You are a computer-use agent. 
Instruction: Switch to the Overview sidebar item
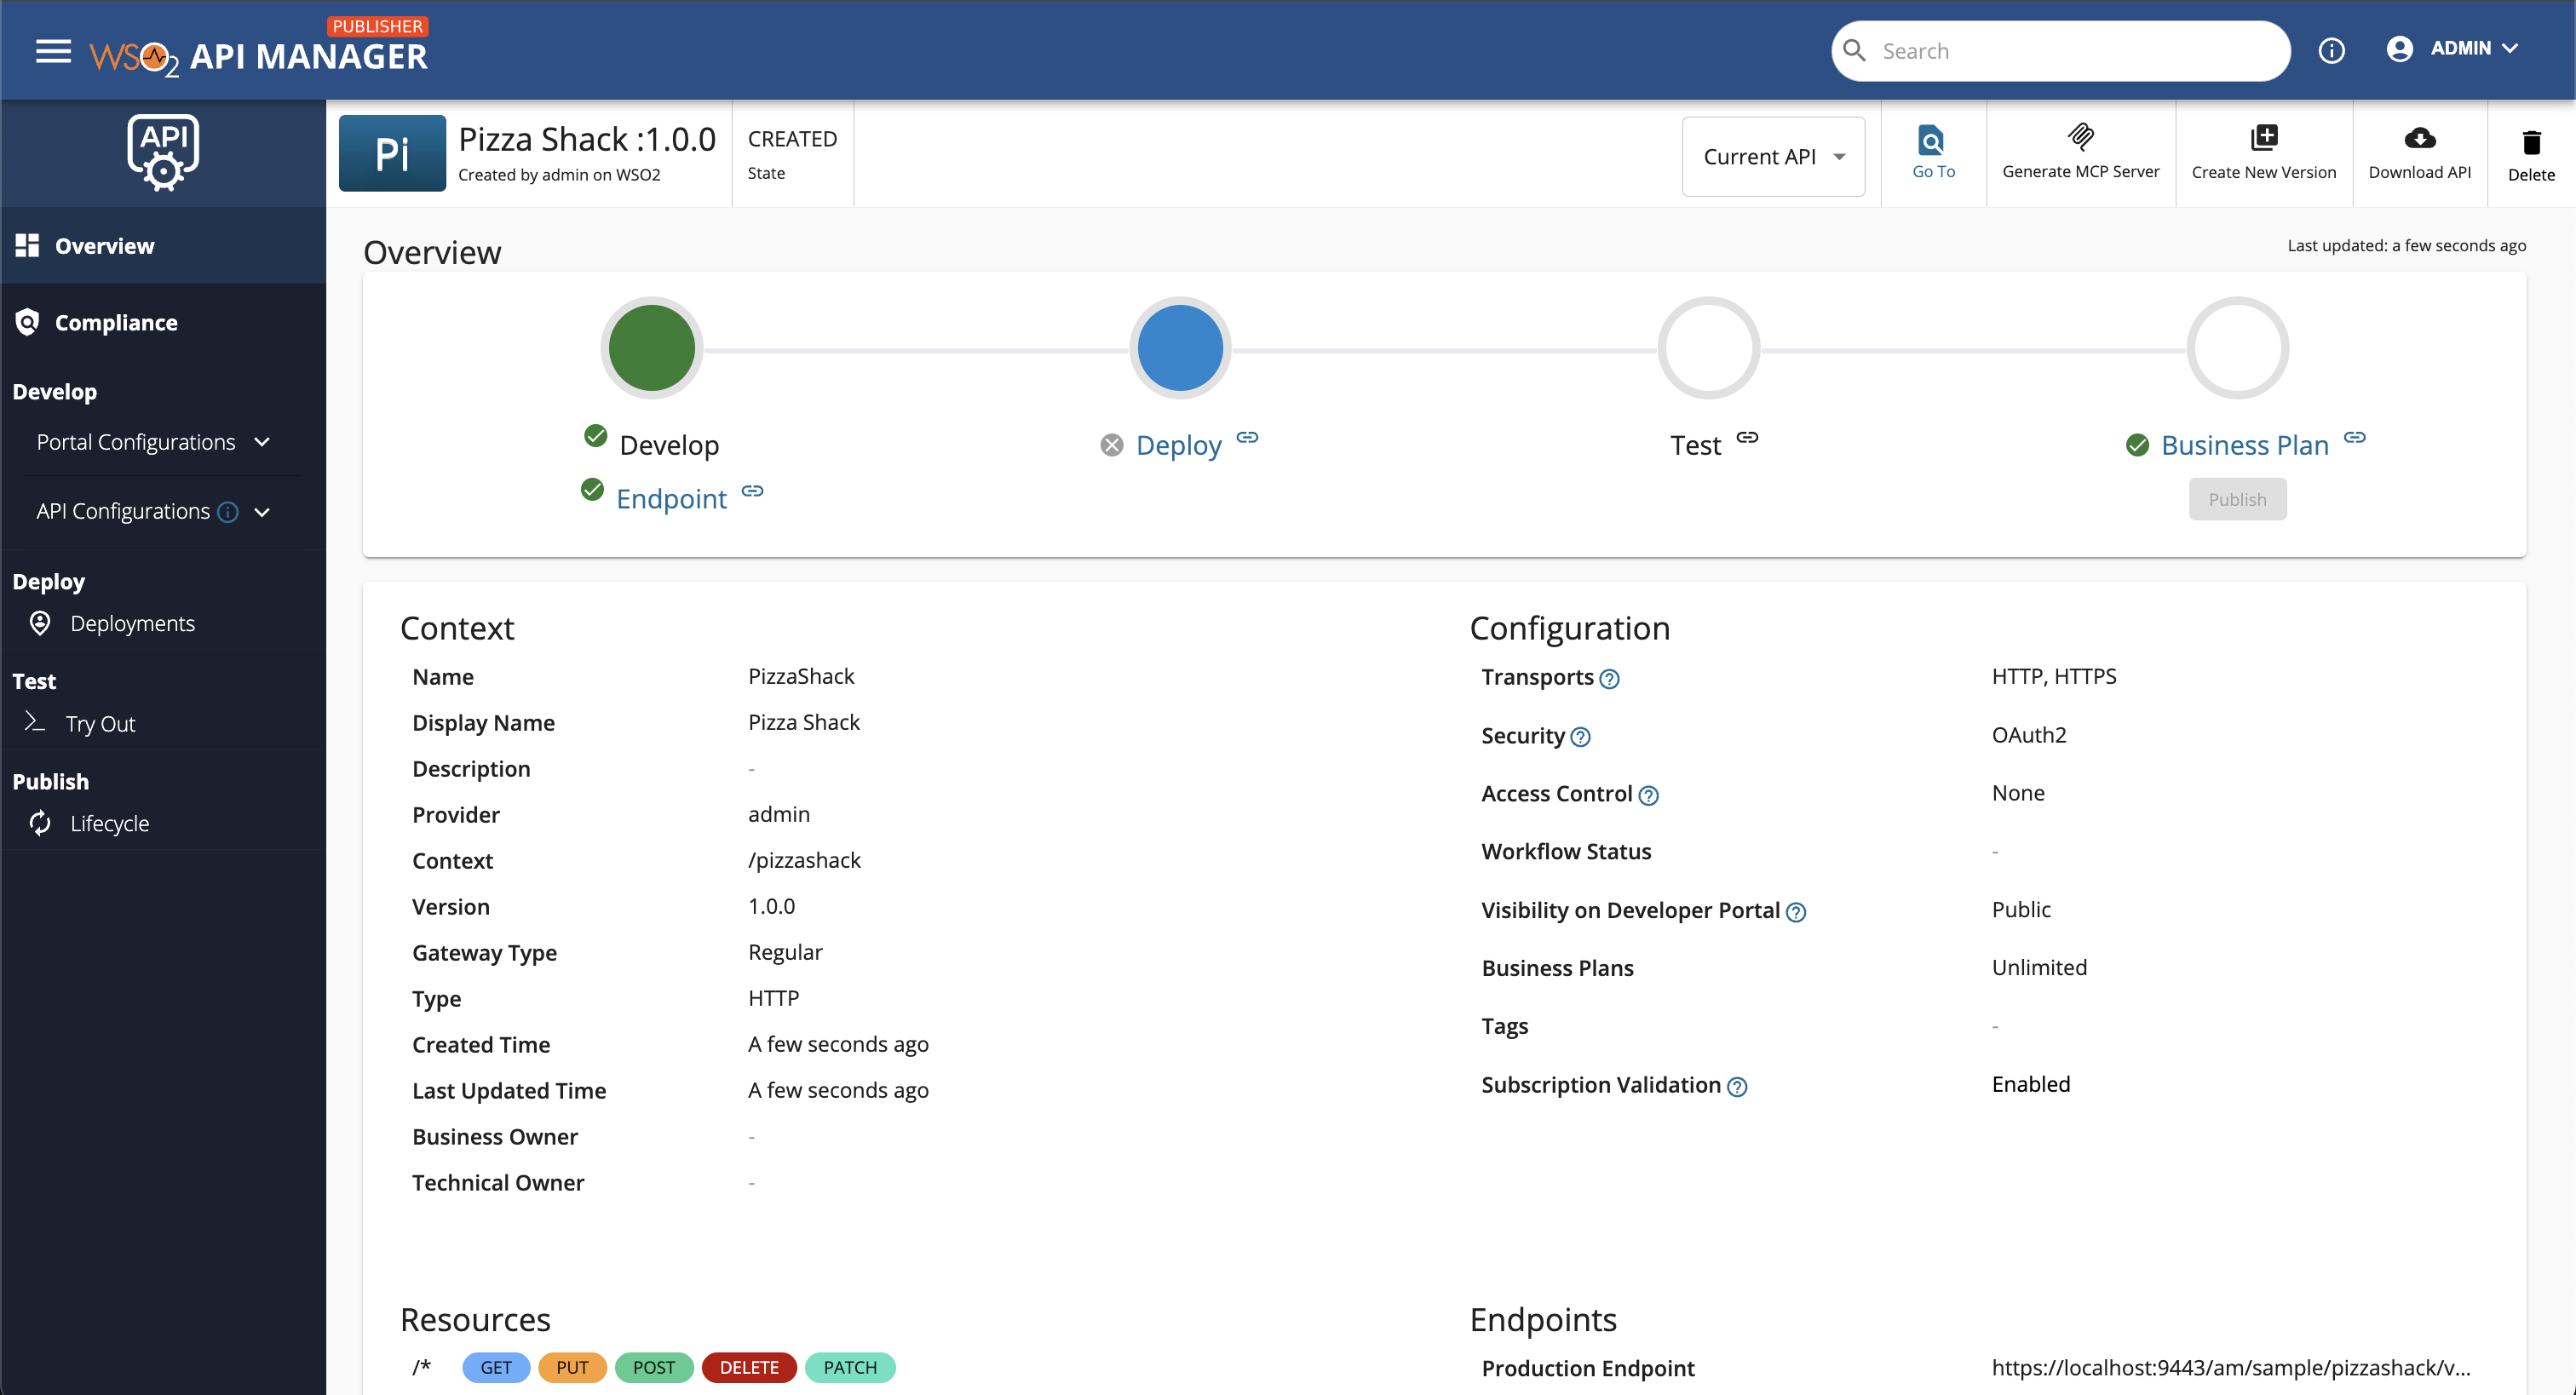(105, 245)
